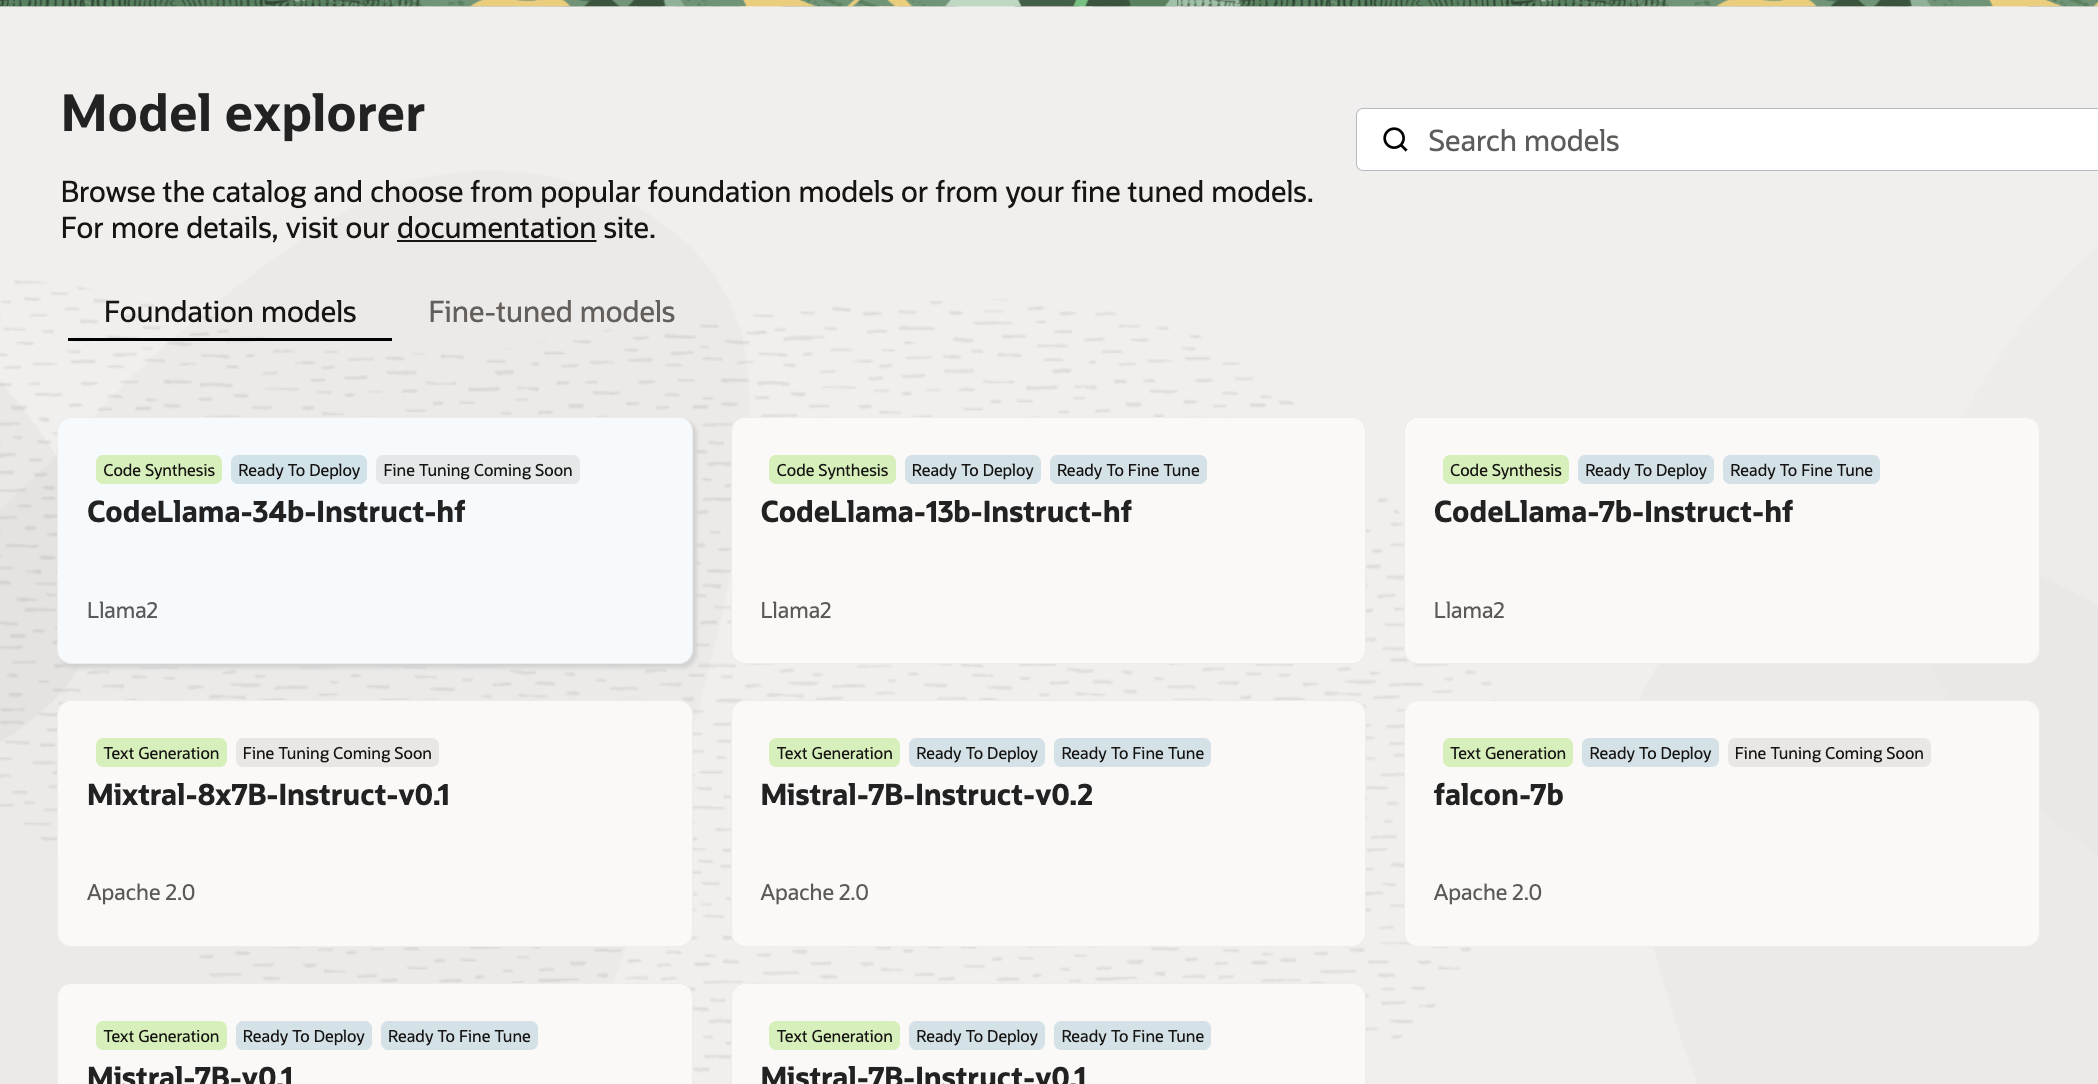2098x1084 pixels.
Task: Open the Mistral-7B-Instruct-v0.2 model title
Action: tap(926, 795)
